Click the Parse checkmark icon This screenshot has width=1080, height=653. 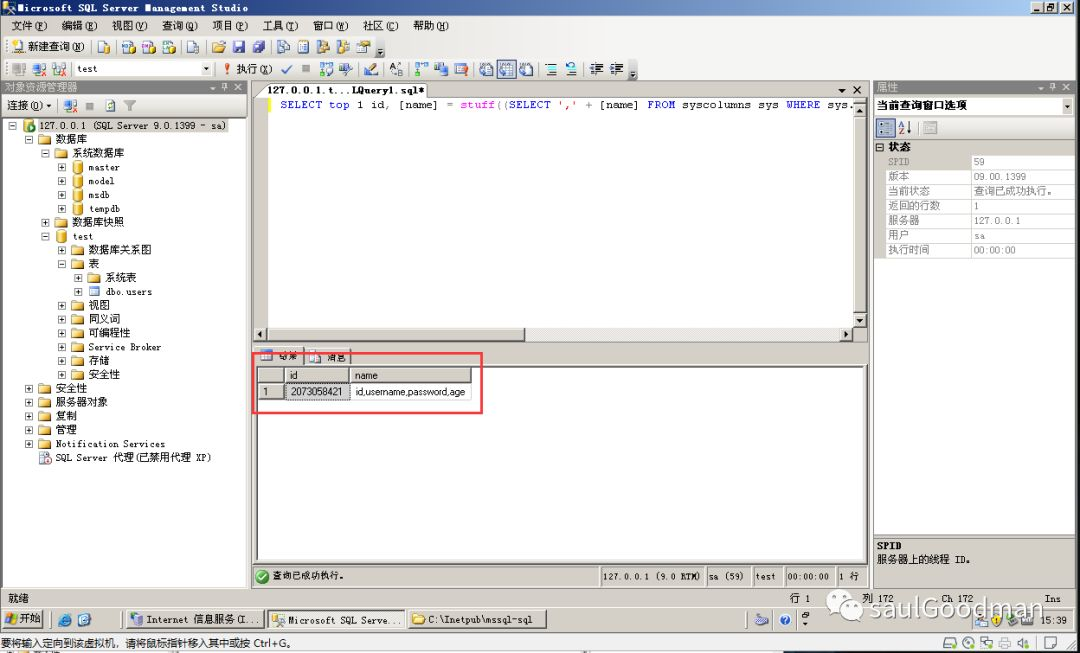click(287, 69)
